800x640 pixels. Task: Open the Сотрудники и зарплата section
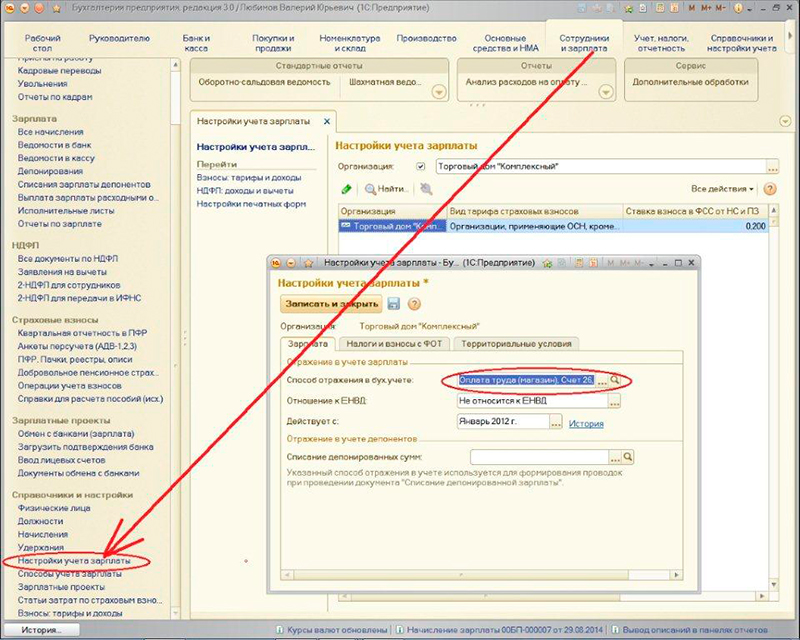point(585,43)
